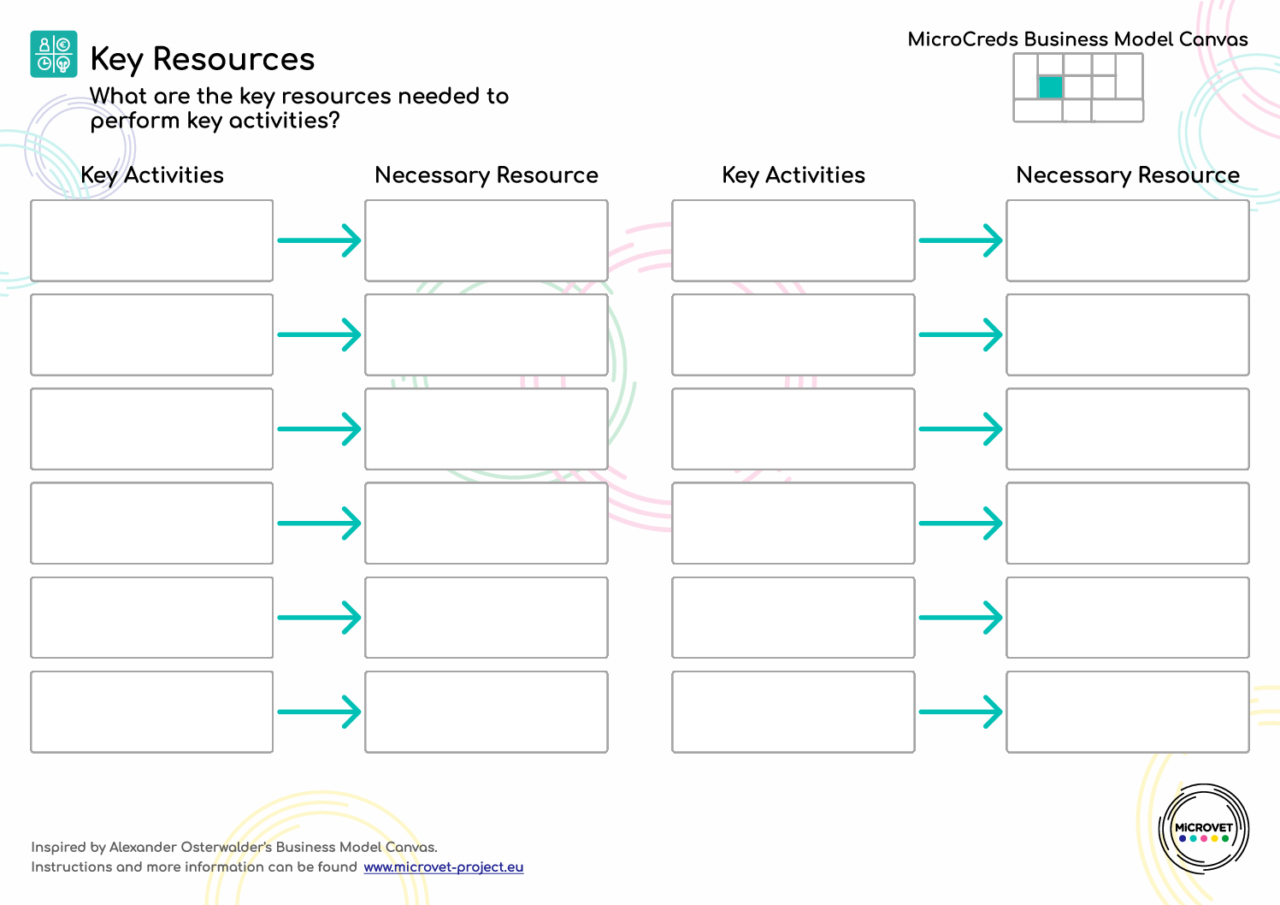
Task: Click the second arrow in the rightmost arrow column
Action: [x=960, y=335]
